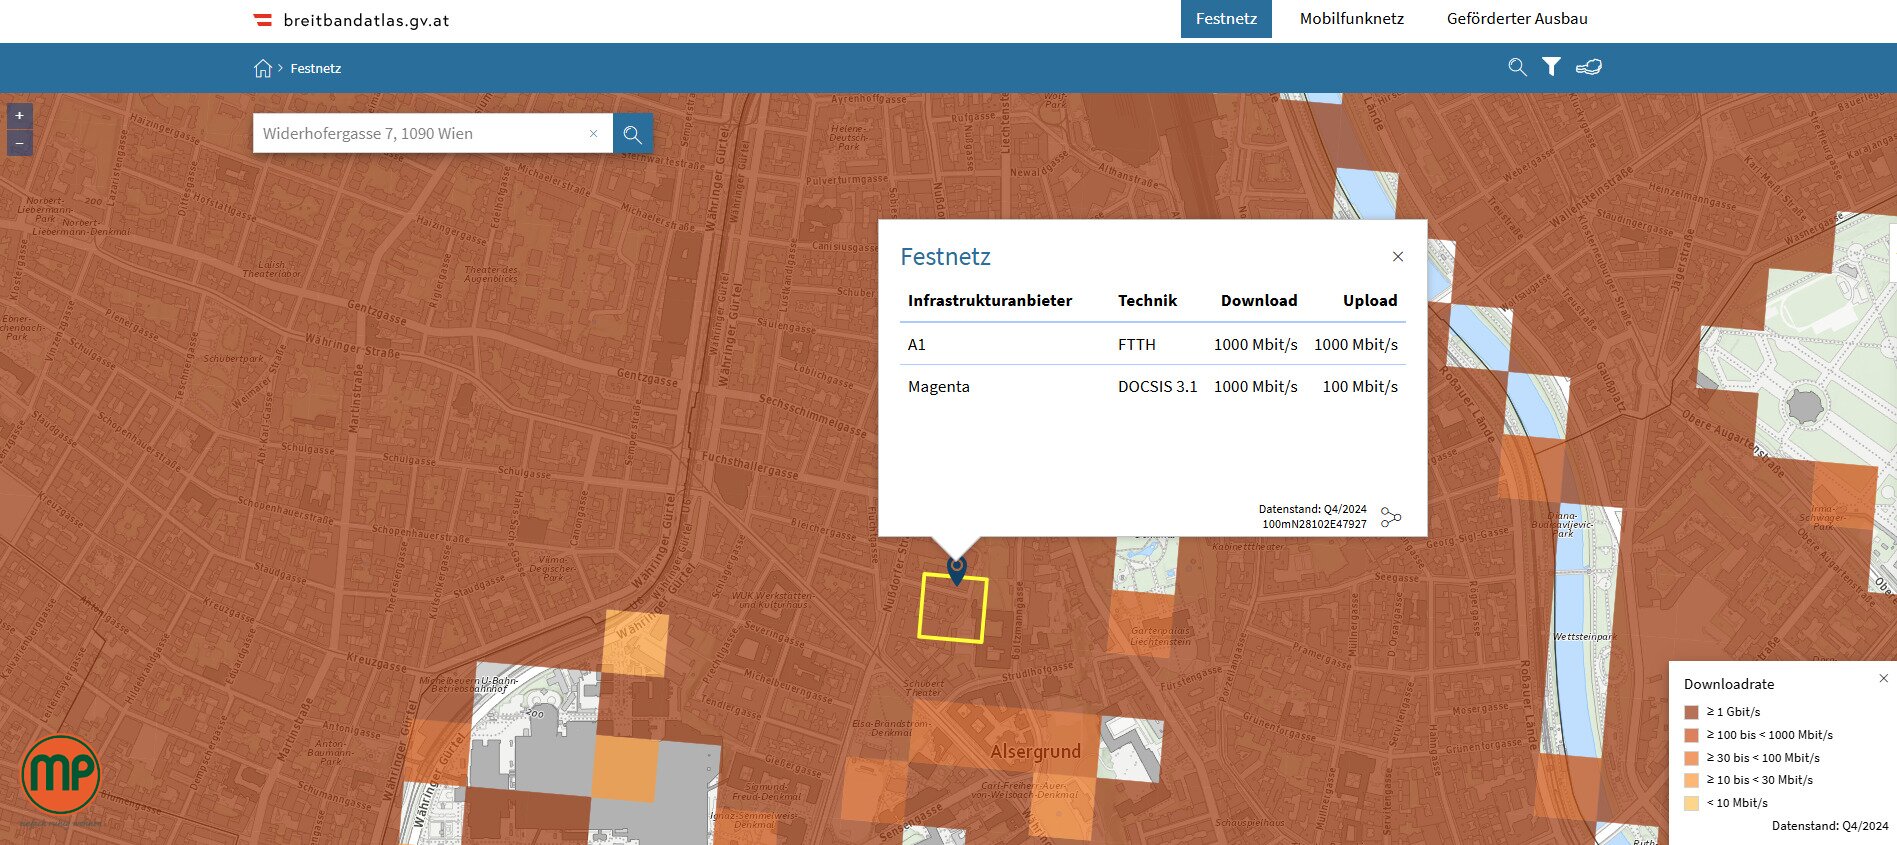Click the breitbandatlas.gv.at site logo
Image resolution: width=1897 pixels, height=845 pixels.
click(x=351, y=20)
